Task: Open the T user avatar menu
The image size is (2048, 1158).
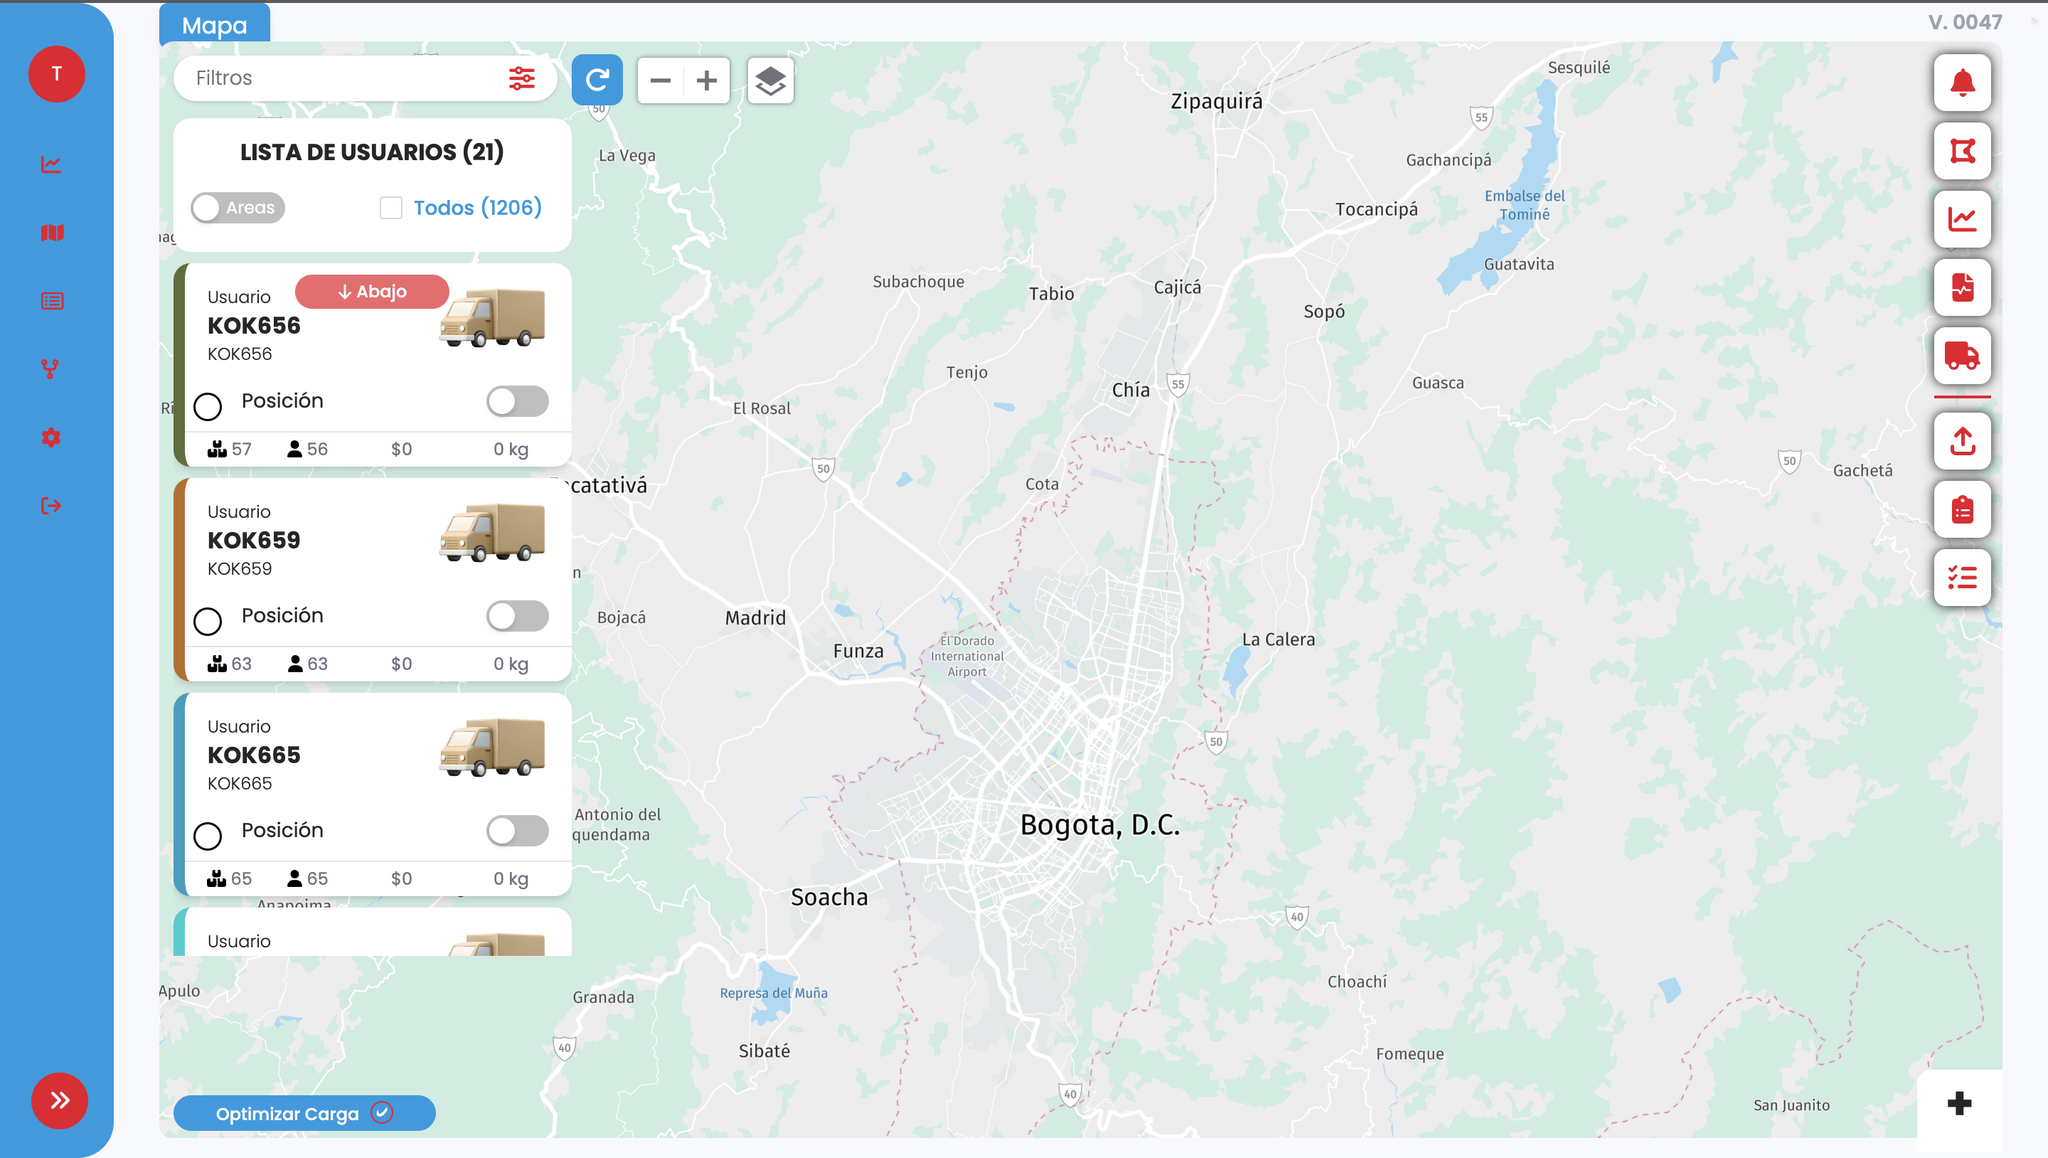Action: click(x=56, y=73)
